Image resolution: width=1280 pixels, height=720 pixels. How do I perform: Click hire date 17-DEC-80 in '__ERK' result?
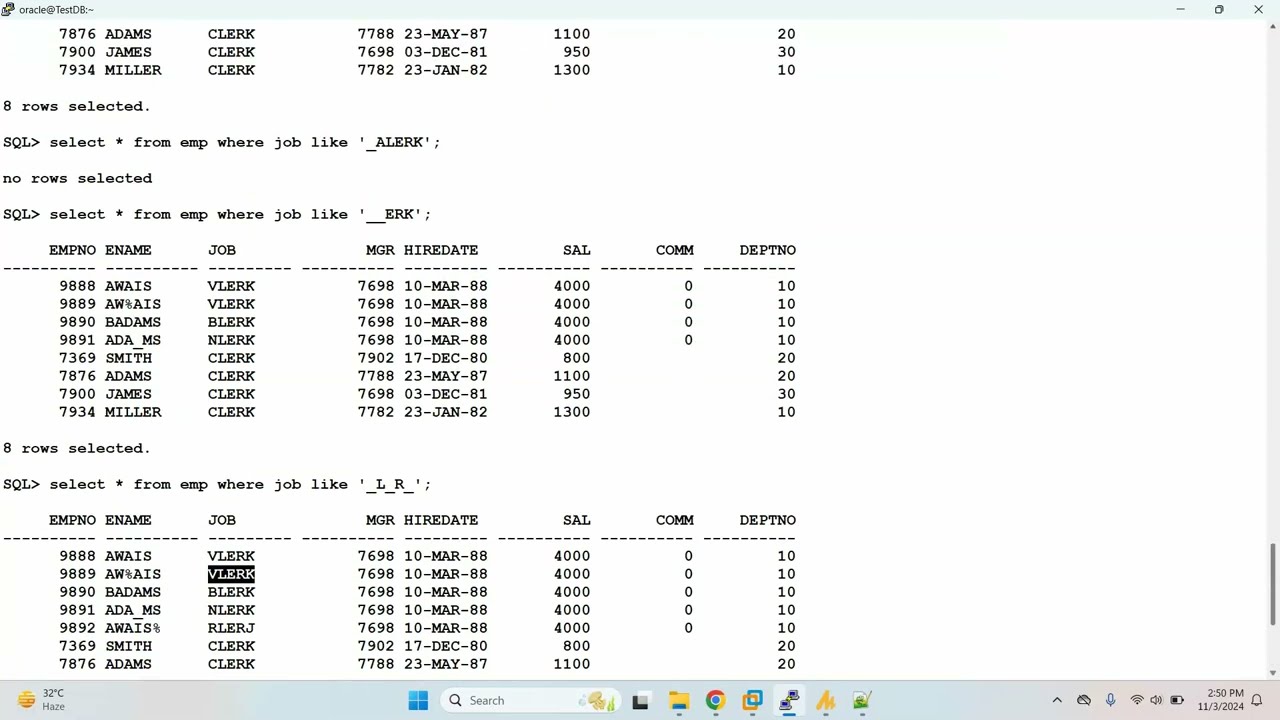pos(446,358)
